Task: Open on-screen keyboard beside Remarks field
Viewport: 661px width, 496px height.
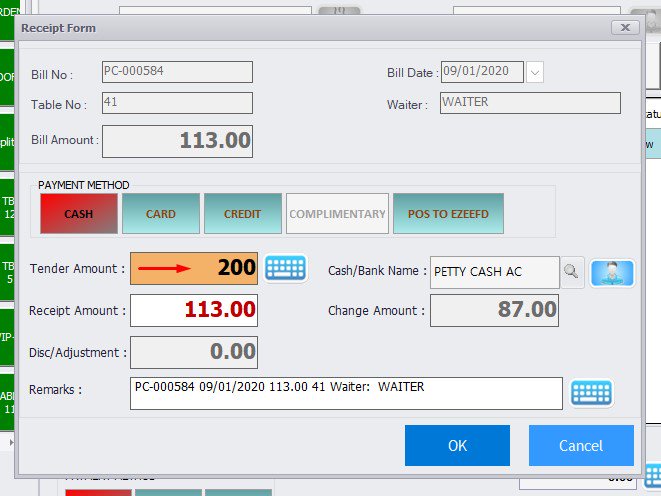Action: pyautogui.click(x=591, y=392)
